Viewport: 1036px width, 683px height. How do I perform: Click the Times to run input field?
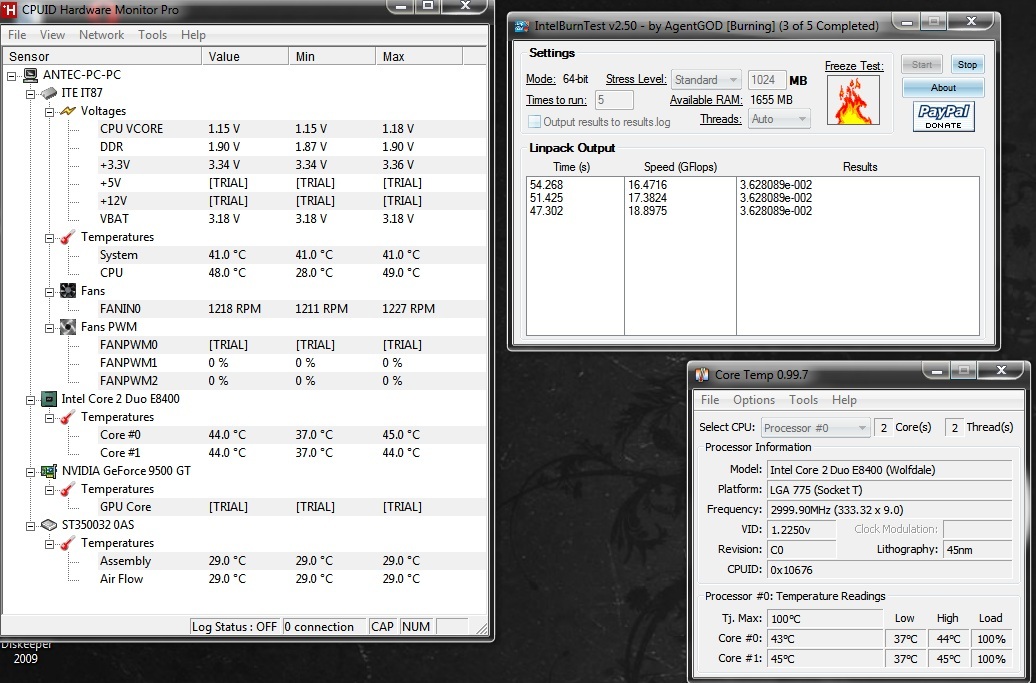[x=614, y=100]
